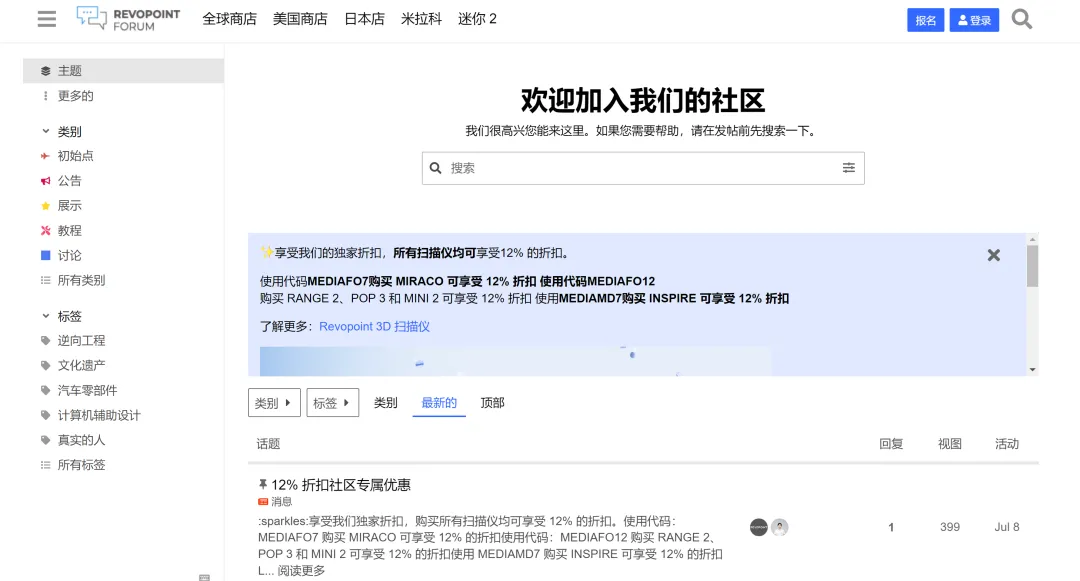Click the 展示 star icon
This screenshot has height=581, width=1080.
pos(45,206)
